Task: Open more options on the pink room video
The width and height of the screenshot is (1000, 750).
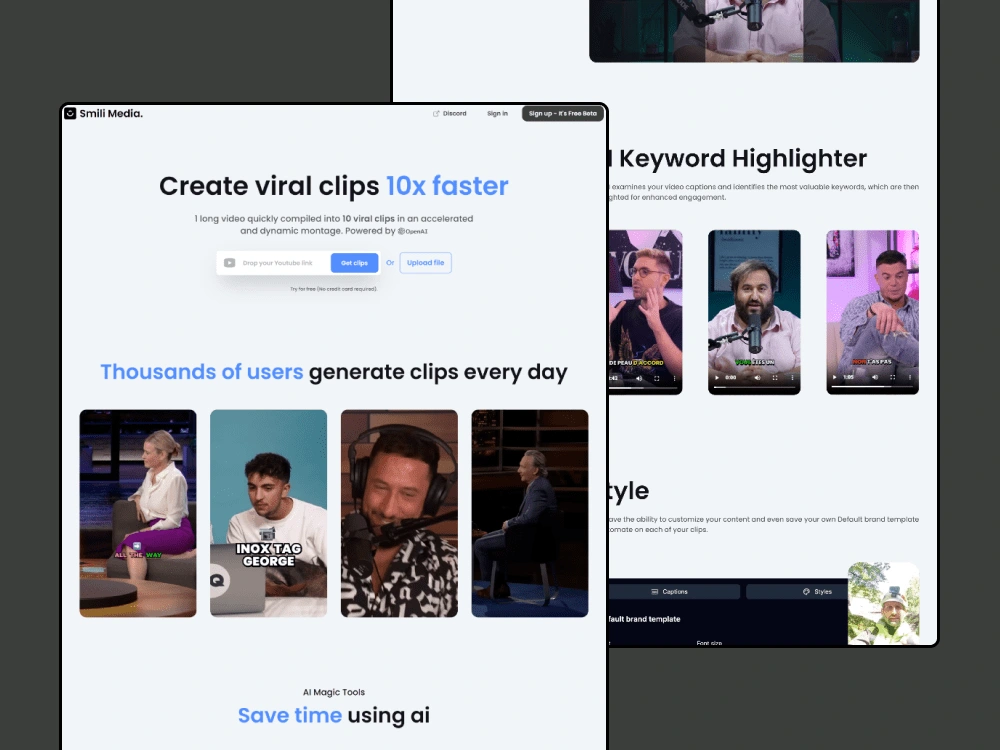Action: [x=909, y=377]
